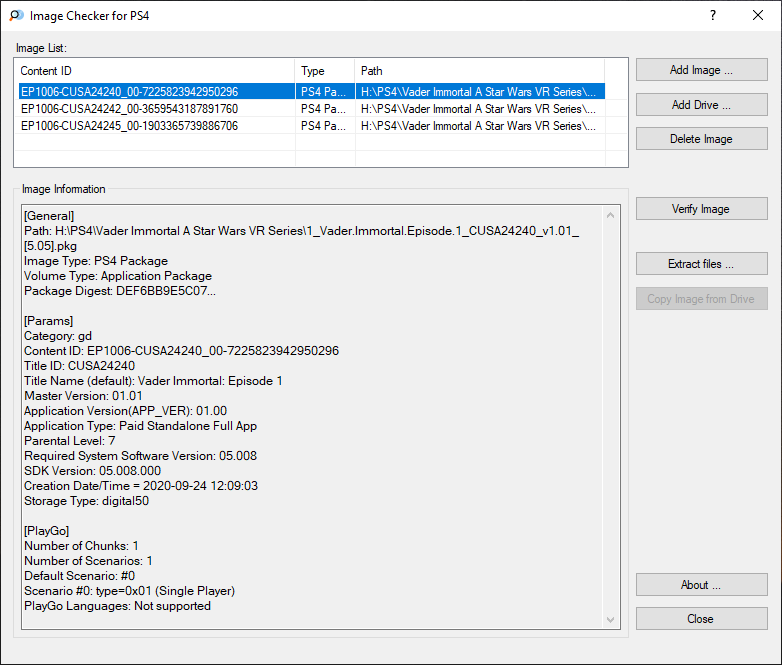Click the Path cell of the CUSA24245 row
The height and width of the screenshot is (665, 782).
(478, 126)
